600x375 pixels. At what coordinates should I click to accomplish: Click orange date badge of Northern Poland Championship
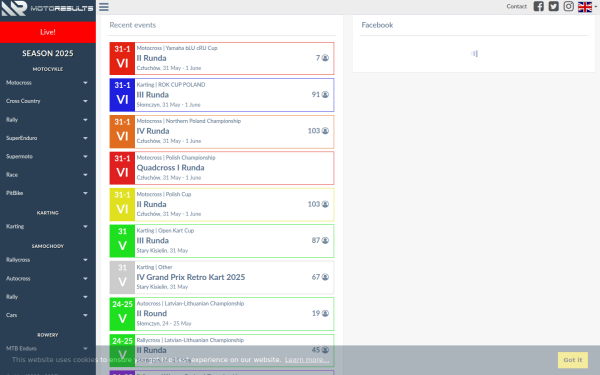pos(122,132)
